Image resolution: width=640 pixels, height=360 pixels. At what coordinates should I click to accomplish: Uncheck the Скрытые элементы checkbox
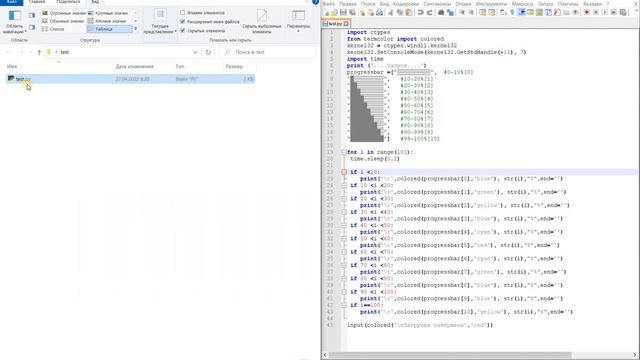pos(182,31)
